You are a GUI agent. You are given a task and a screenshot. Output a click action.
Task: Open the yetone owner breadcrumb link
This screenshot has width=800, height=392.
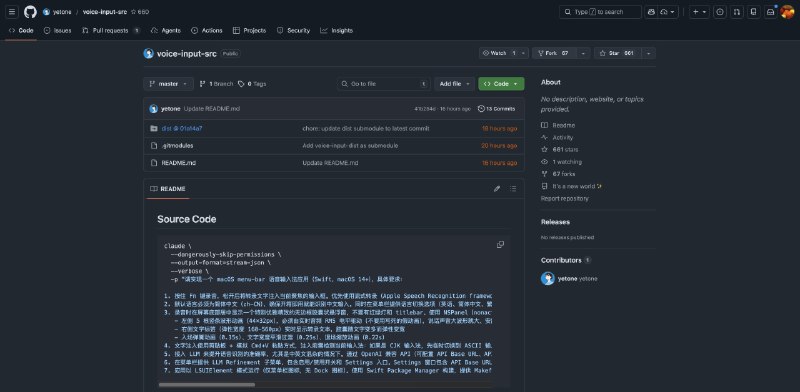(62, 12)
